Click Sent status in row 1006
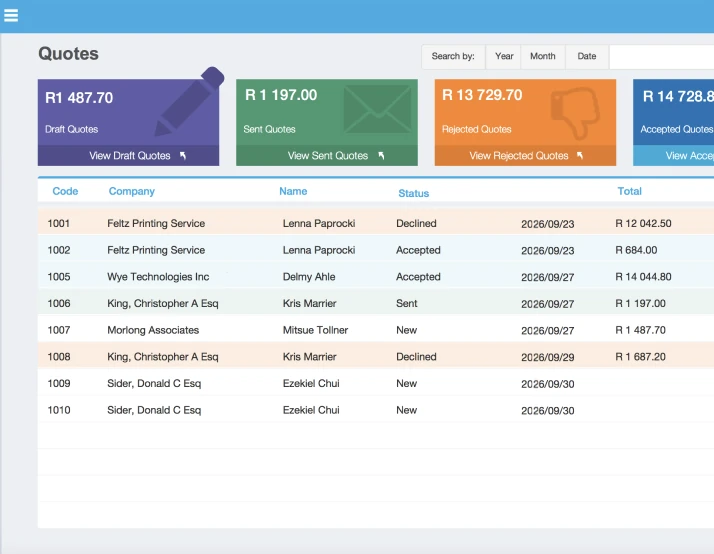The image size is (714, 554). (x=407, y=303)
